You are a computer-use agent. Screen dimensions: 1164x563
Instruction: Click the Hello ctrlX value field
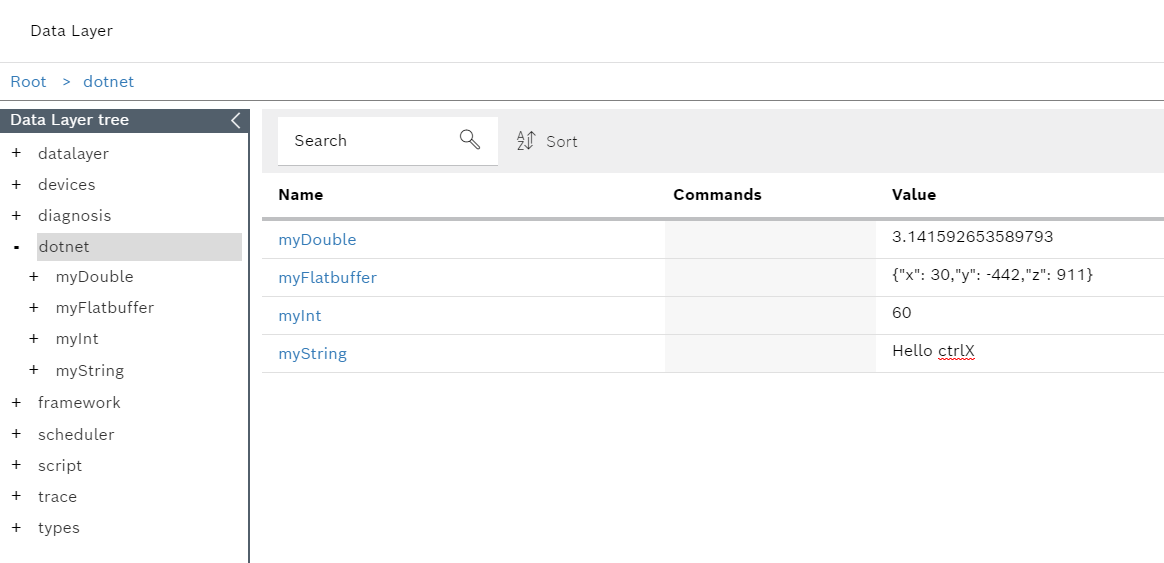coord(933,352)
